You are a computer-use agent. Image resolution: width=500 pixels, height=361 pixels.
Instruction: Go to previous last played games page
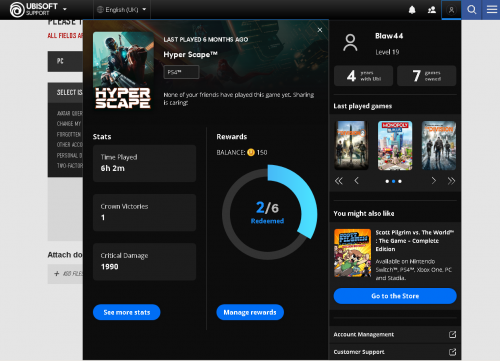click(x=356, y=181)
